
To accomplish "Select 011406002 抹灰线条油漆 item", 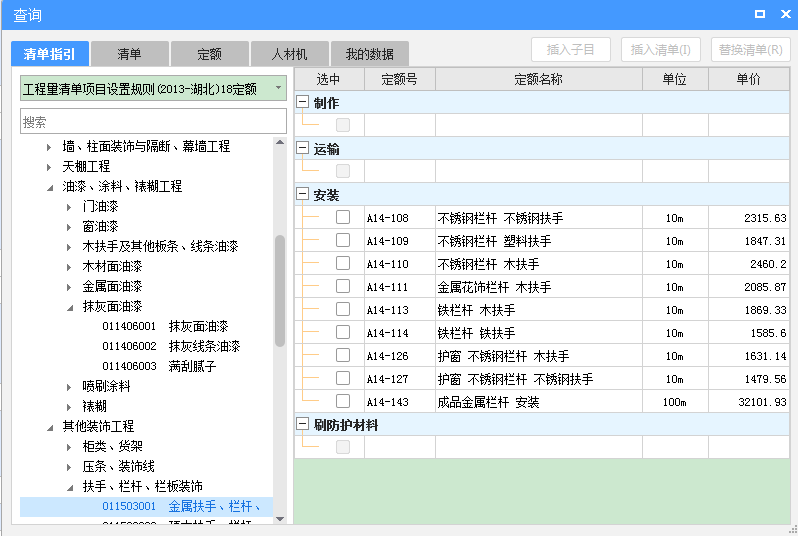I will coord(170,347).
